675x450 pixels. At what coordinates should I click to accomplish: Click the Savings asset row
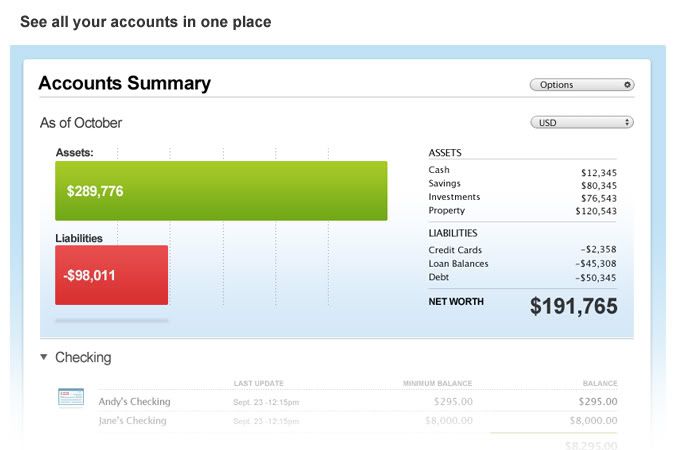[x=522, y=185]
